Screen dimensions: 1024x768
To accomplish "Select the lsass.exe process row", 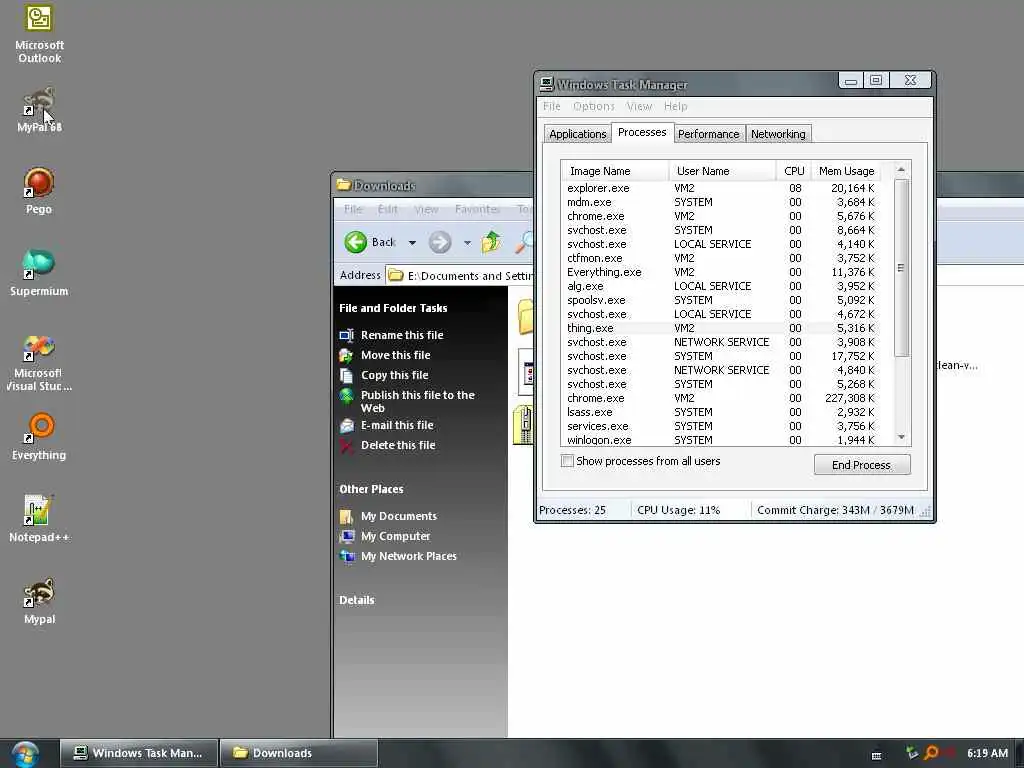I will point(722,413).
